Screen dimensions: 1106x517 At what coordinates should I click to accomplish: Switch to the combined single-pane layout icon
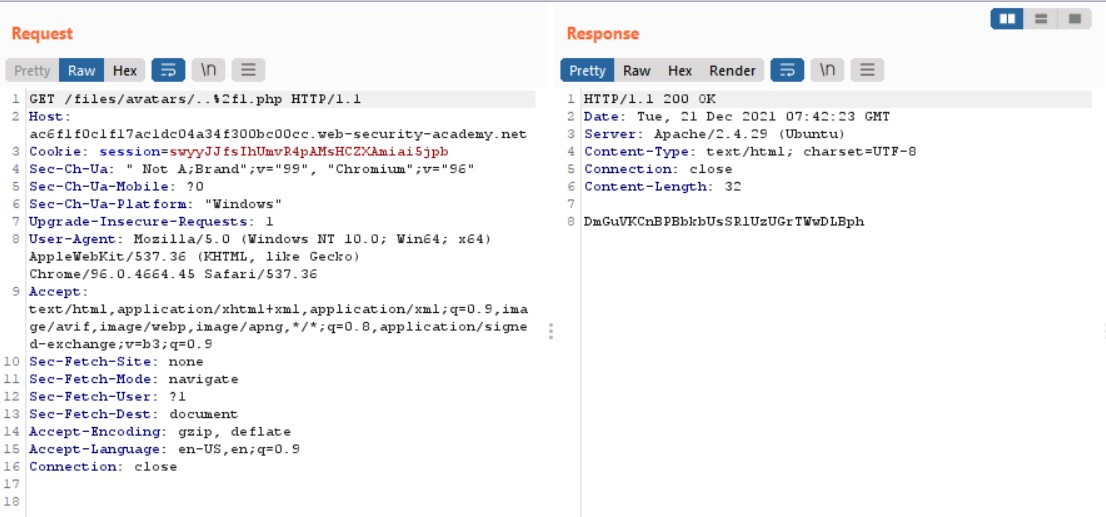1075,19
